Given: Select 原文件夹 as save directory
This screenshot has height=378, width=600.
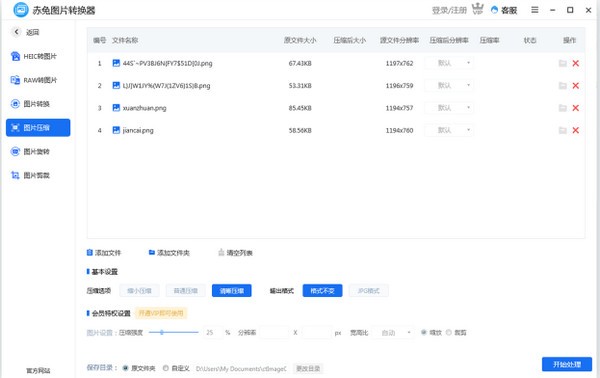Looking at the screenshot, I should coord(125,368).
